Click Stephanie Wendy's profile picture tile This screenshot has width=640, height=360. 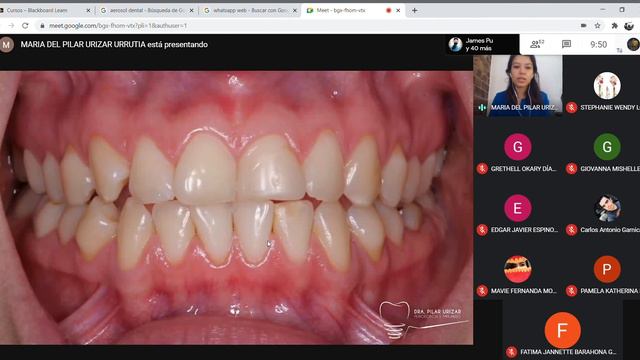coord(607,85)
